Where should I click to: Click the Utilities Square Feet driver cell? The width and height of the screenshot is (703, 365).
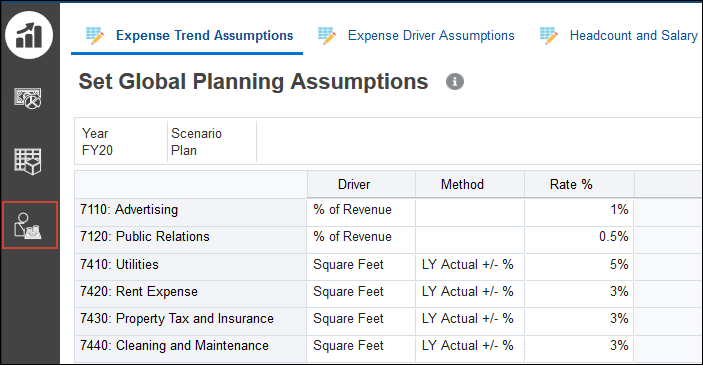point(361,267)
